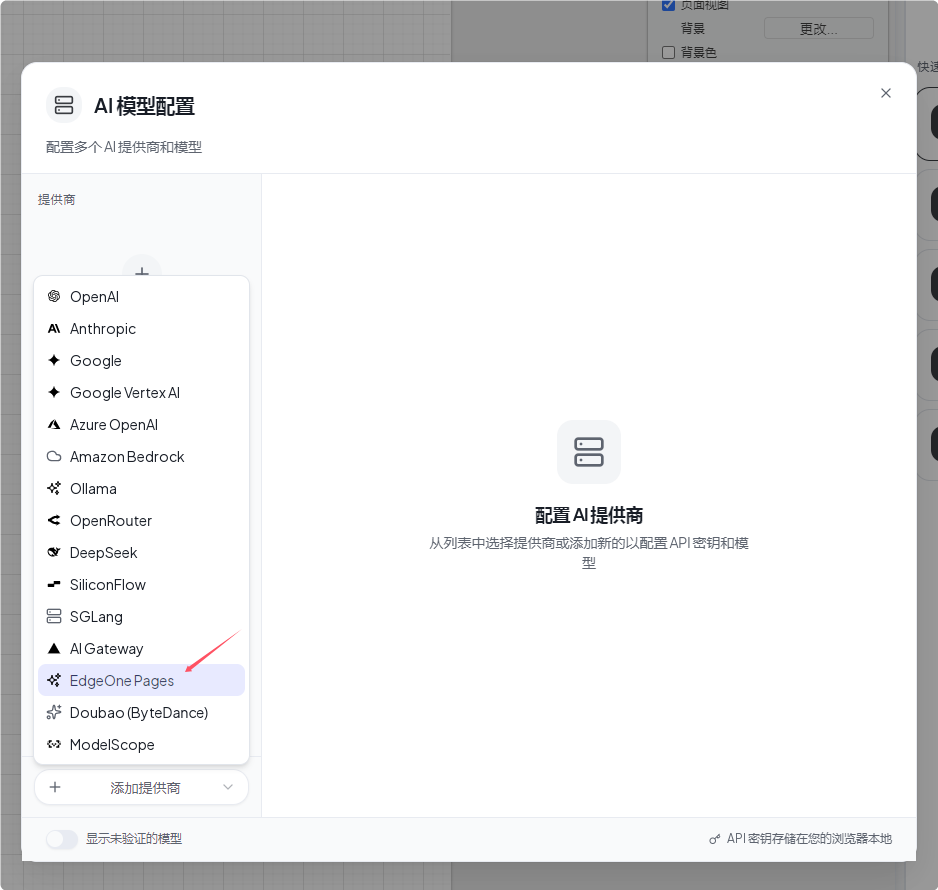
Task: Click the 配置 AI 提供商 heading
Action: tap(589, 515)
